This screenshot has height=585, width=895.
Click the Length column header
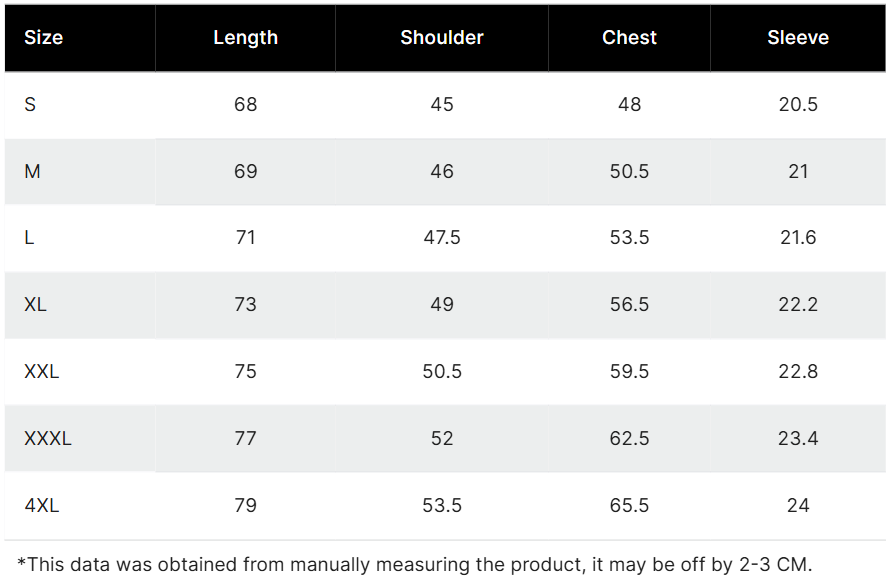pos(245,38)
